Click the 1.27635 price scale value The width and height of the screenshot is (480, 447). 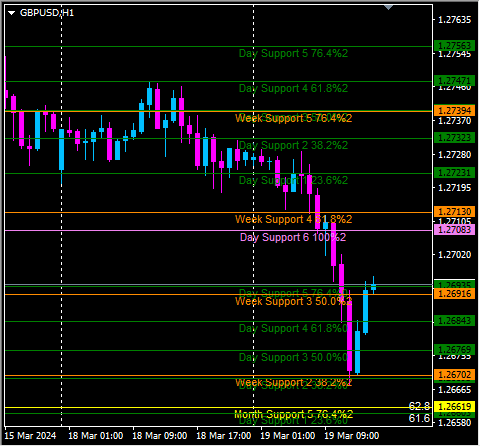[x=455, y=20]
